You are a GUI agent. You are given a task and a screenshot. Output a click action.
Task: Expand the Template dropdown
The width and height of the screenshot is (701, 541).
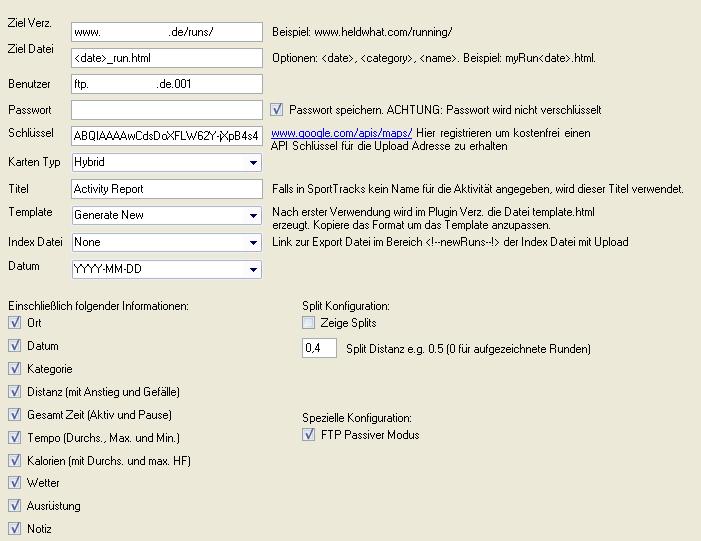point(254,216)
